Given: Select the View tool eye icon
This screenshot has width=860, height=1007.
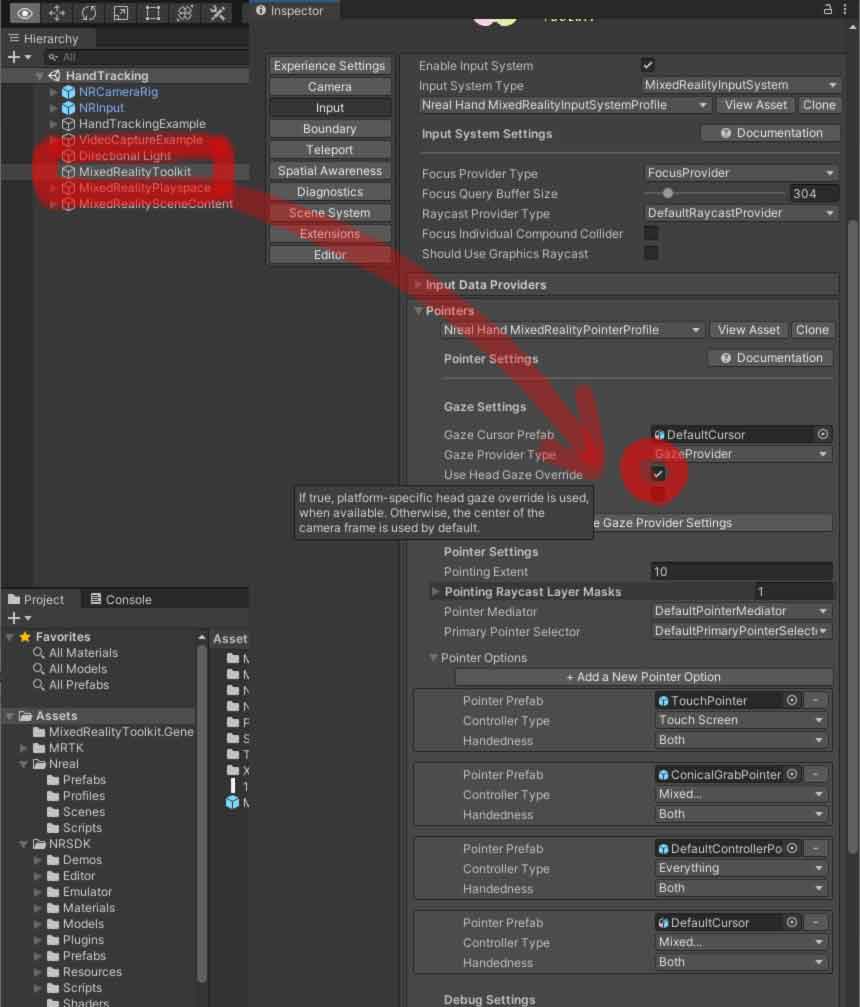Looking at the screenshot, I should point(25,13).
